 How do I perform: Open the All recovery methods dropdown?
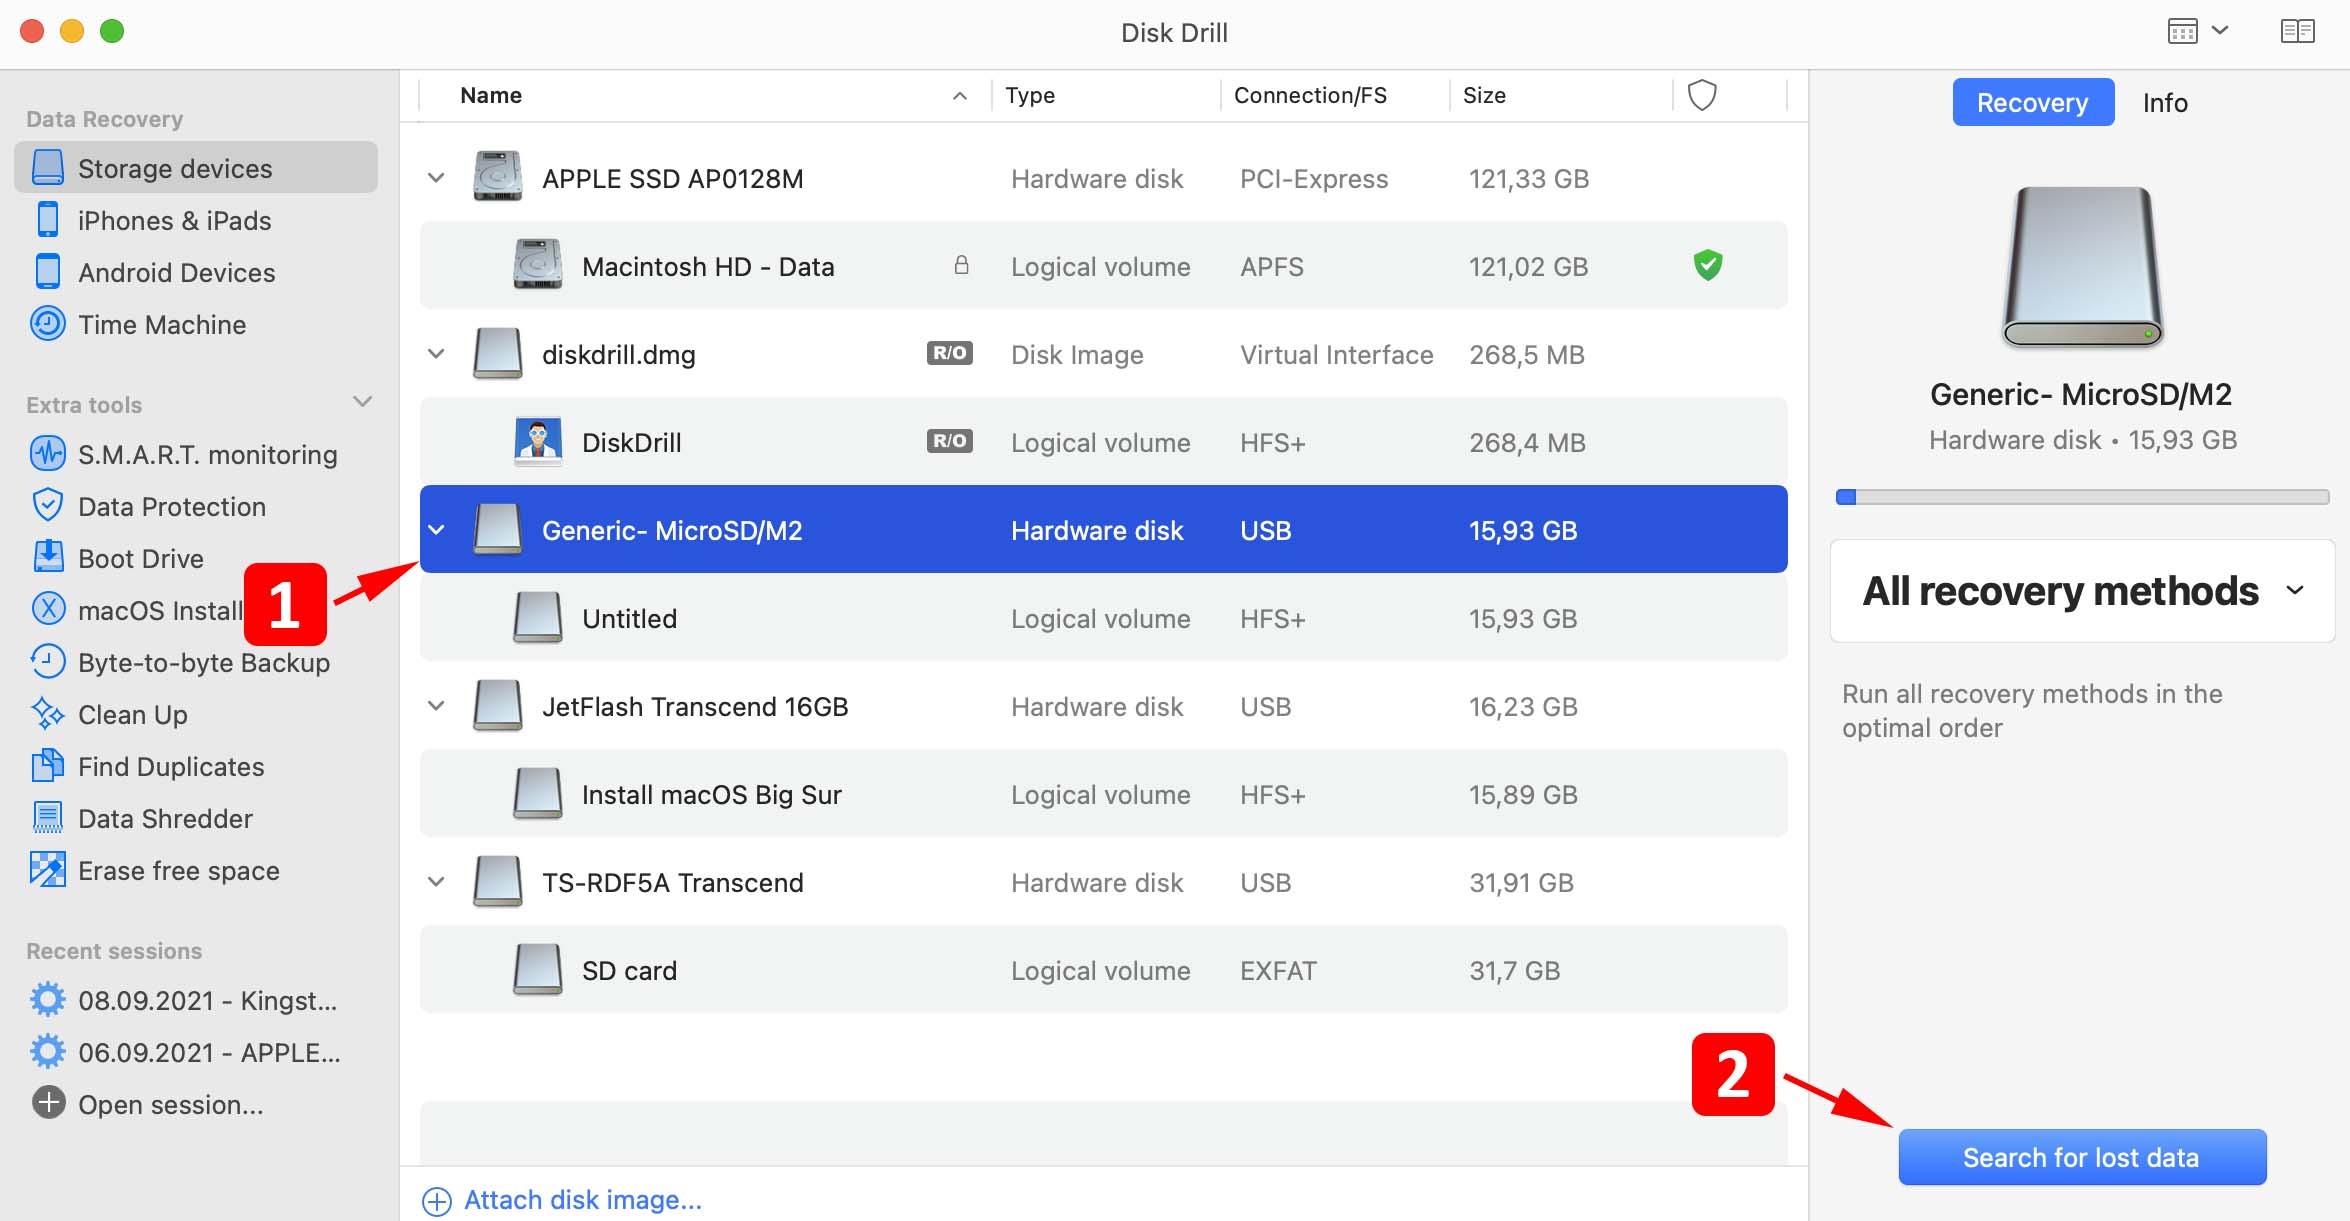2082,591
